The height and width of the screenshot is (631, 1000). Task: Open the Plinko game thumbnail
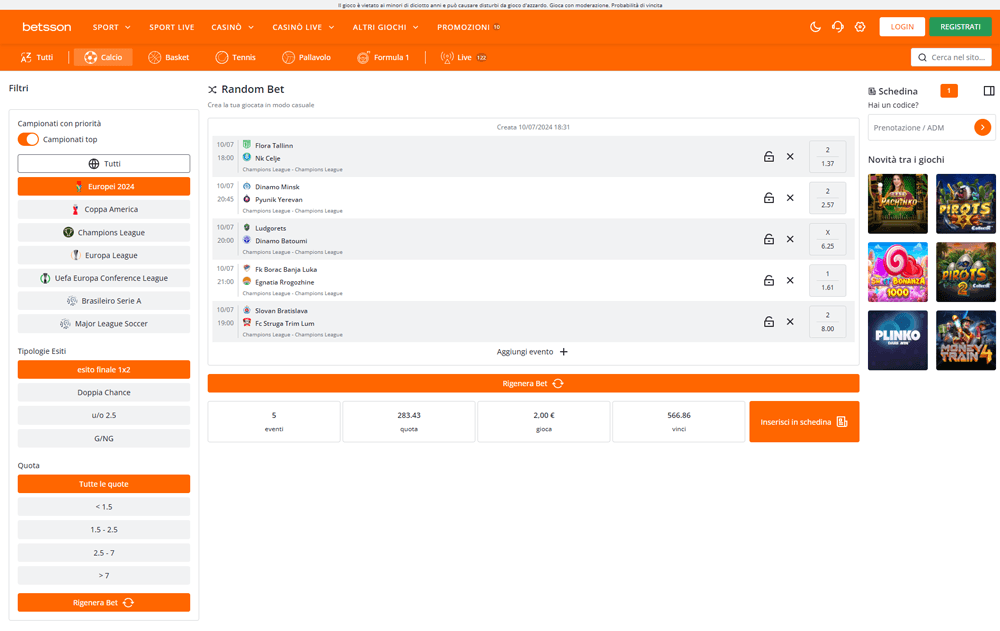[x=897, y=340]
